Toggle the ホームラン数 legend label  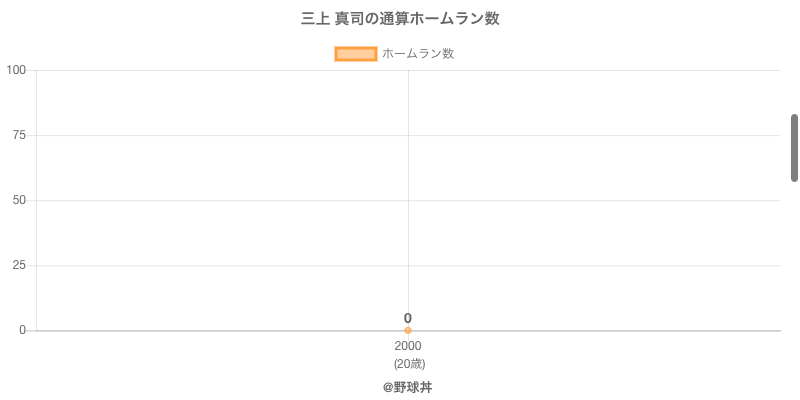tap(418, 54)
